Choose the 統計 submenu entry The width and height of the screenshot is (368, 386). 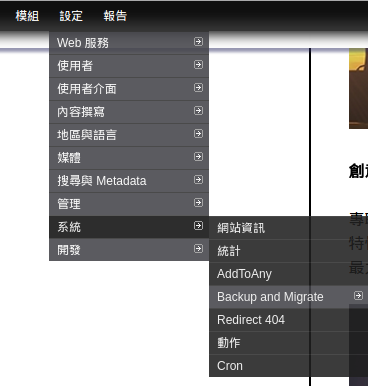[x=289, y=251]
